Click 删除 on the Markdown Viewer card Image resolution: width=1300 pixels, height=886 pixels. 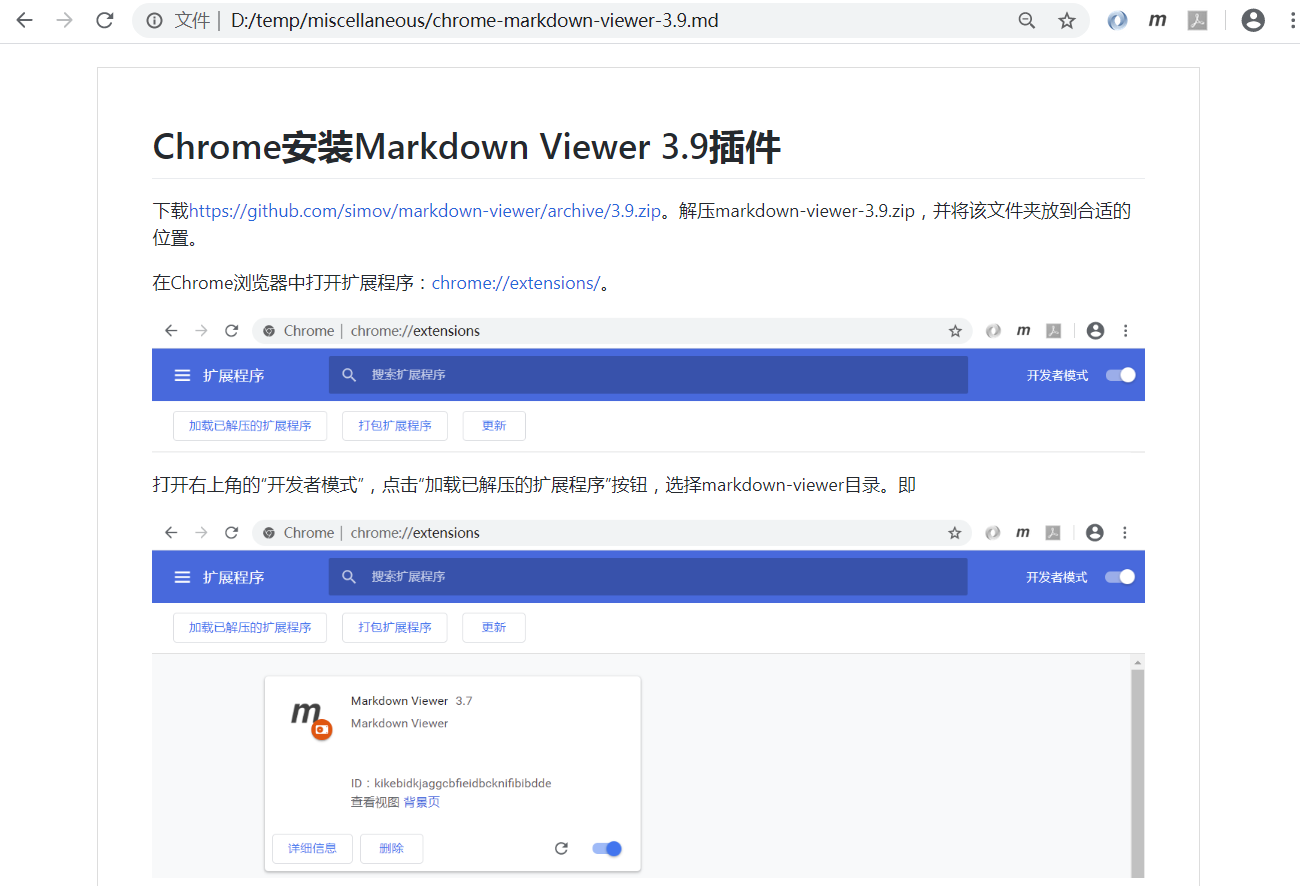pyautogui.click(x=391, y=847)
